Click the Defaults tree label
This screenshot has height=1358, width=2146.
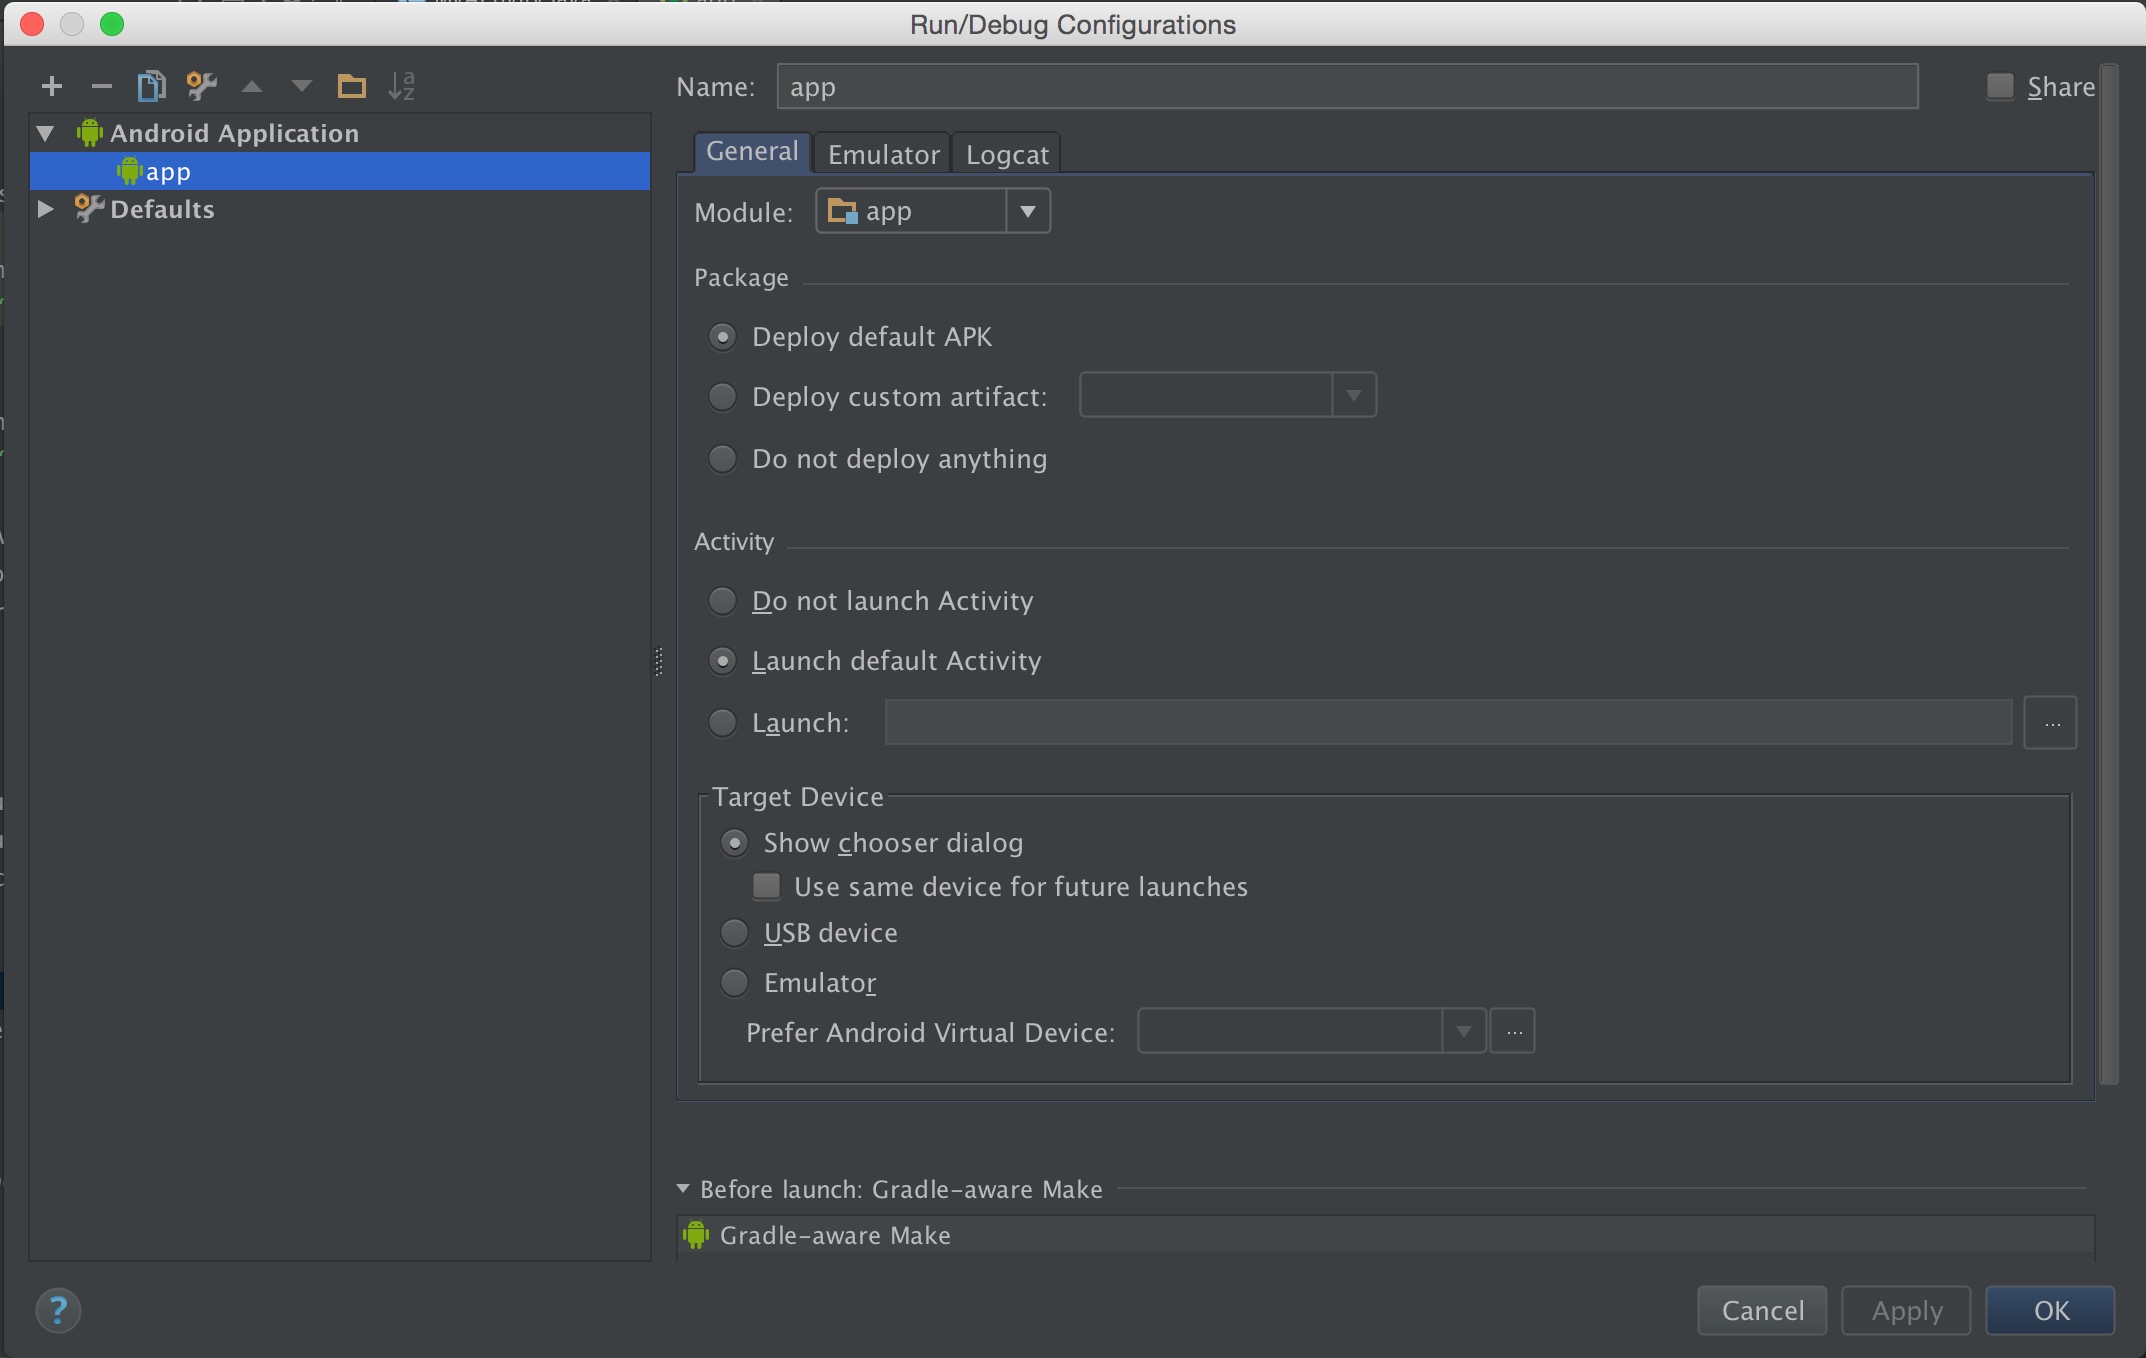pos(162,209)
